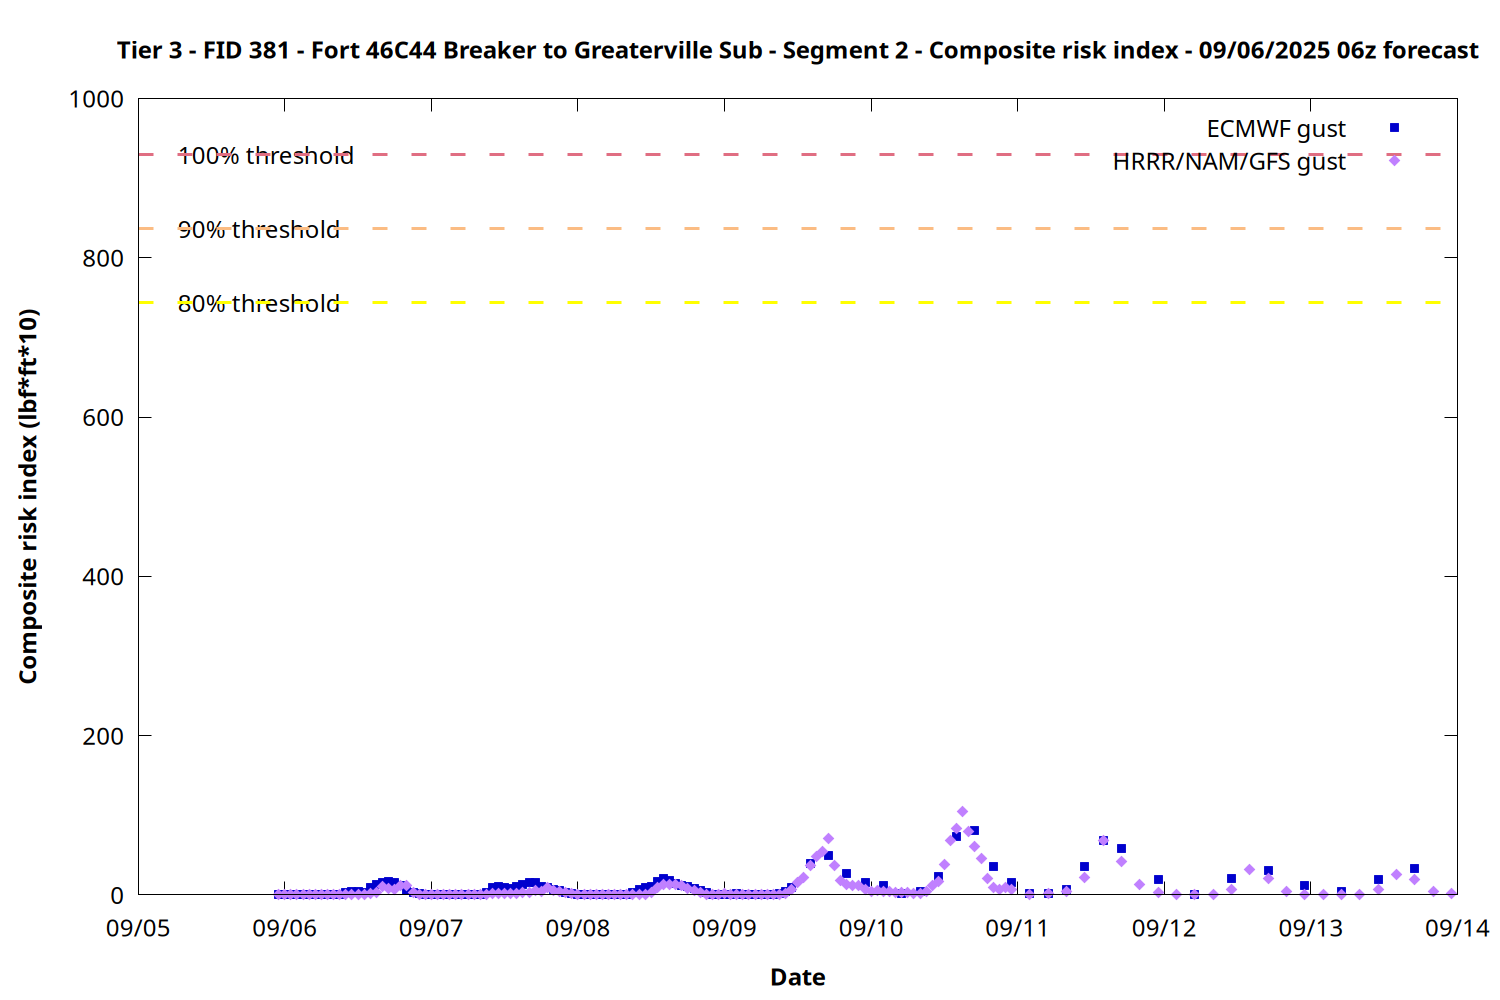Screen dimensions: 1500x1000
Task: Click the x-axis date 09/06
Action: [285, 928]
